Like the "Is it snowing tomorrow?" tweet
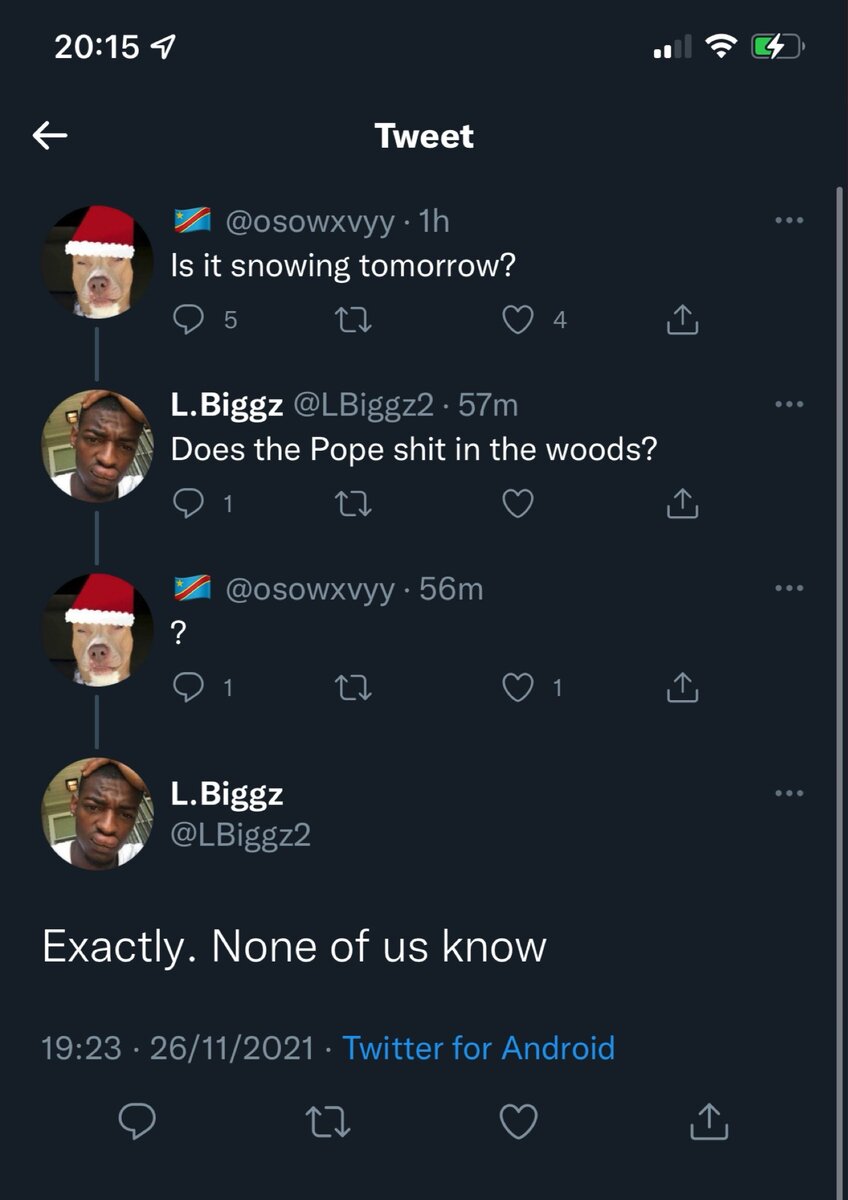 pos(517,320)
